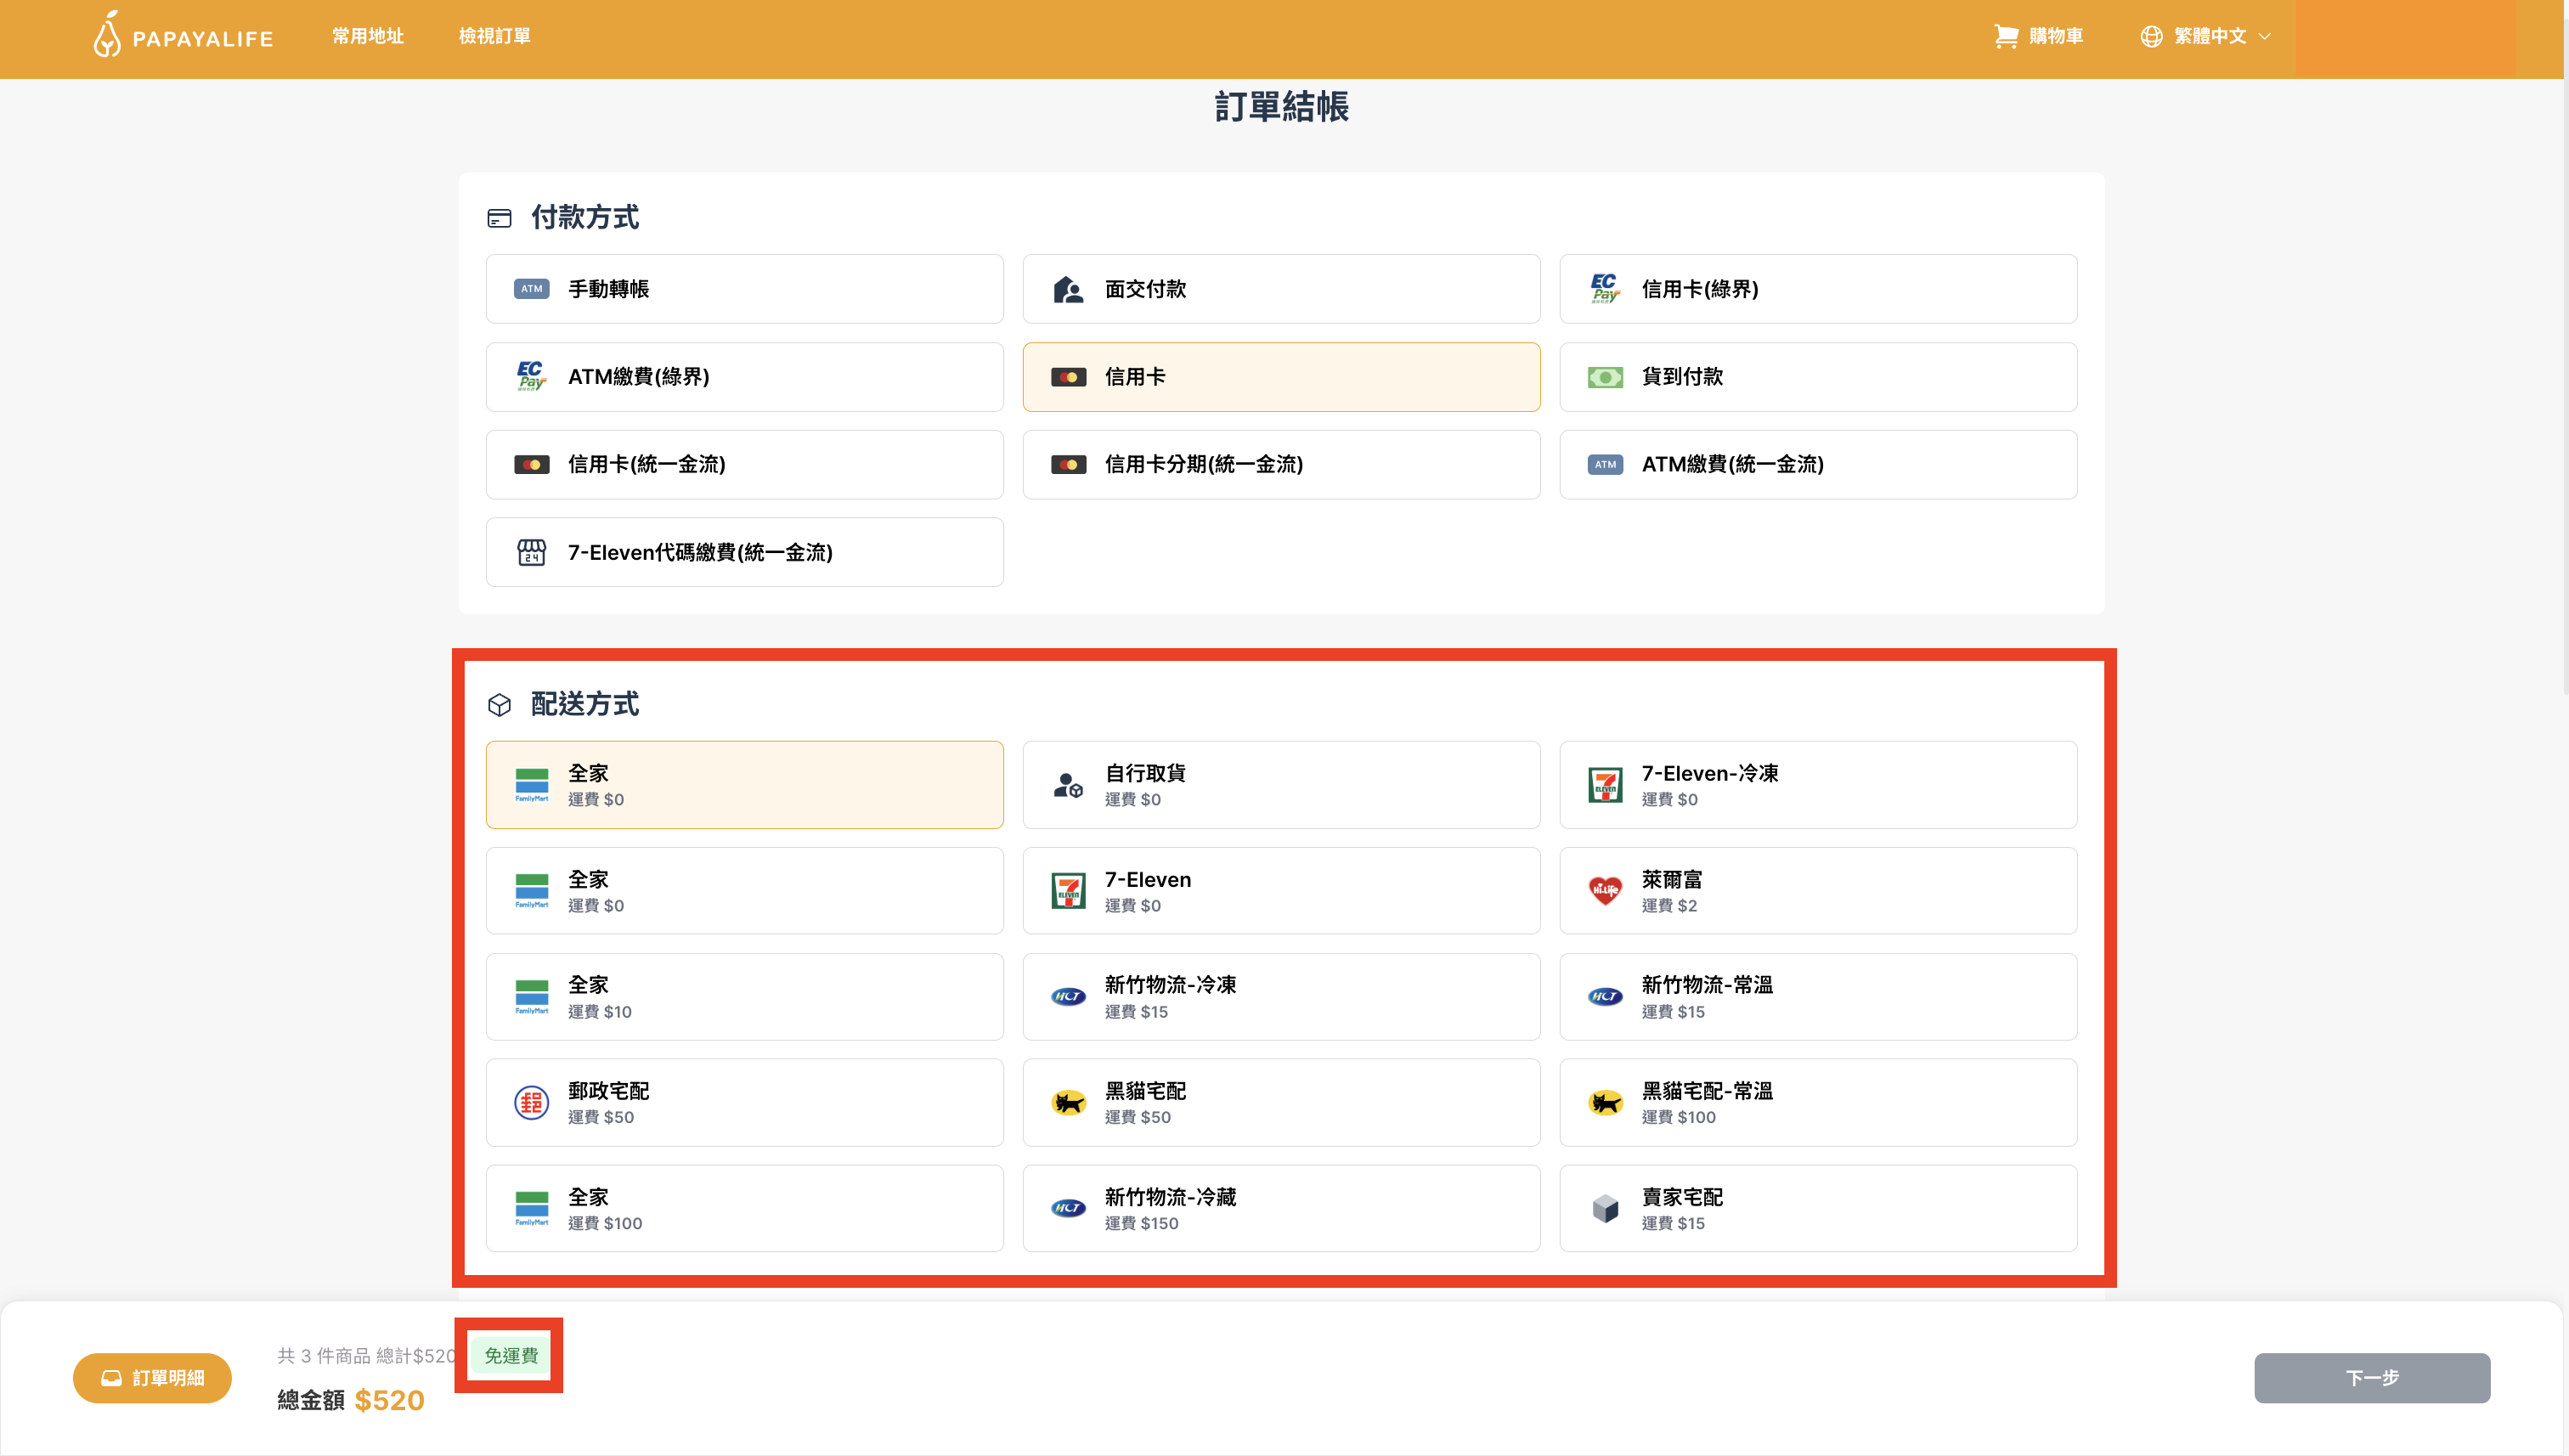Choose the 賣家宅配 shipping method

tap(1818, 1208)
